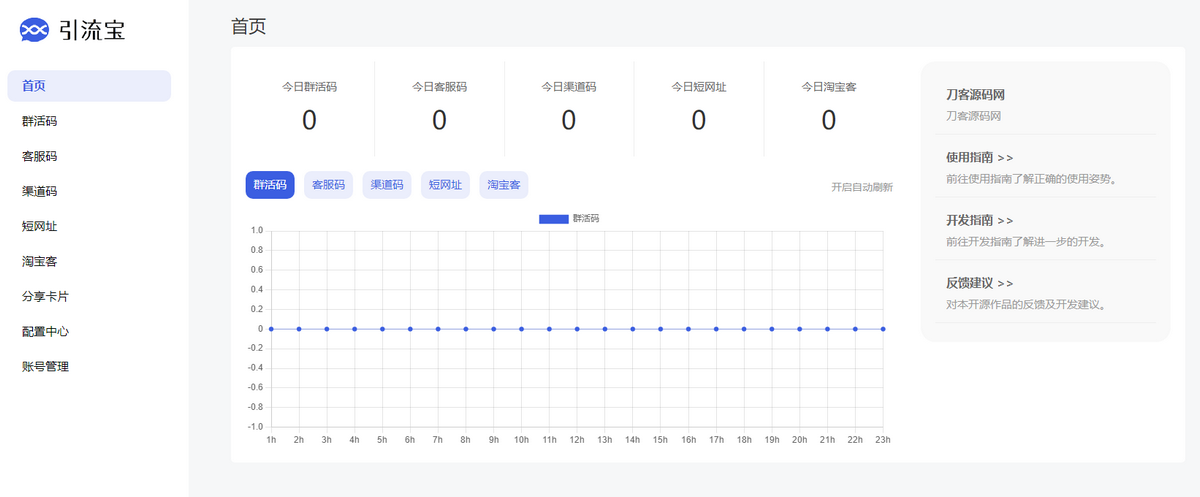
Task: Open 淘宝客 in the sidebar
Action: pos(40,261)
